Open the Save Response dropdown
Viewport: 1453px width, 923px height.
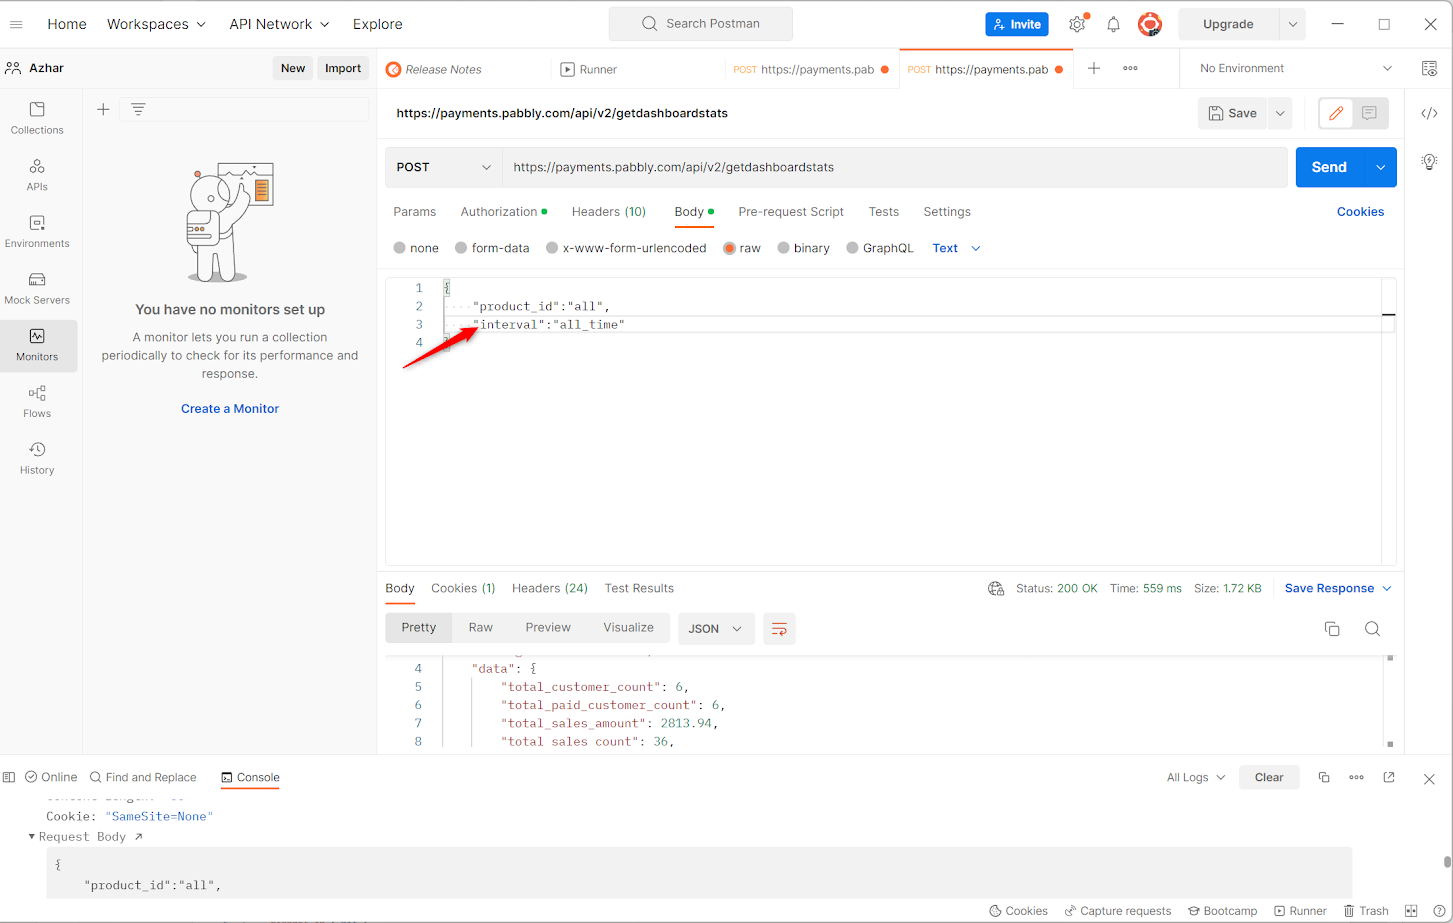1338,588
